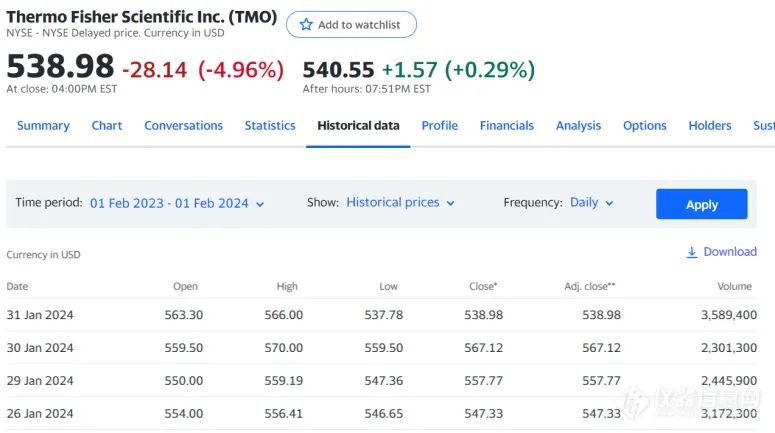Image resolution: width=775 pixels, height=433 pixels.
Task: Expand the Time period date range dropdown
Action: [177, 203]
